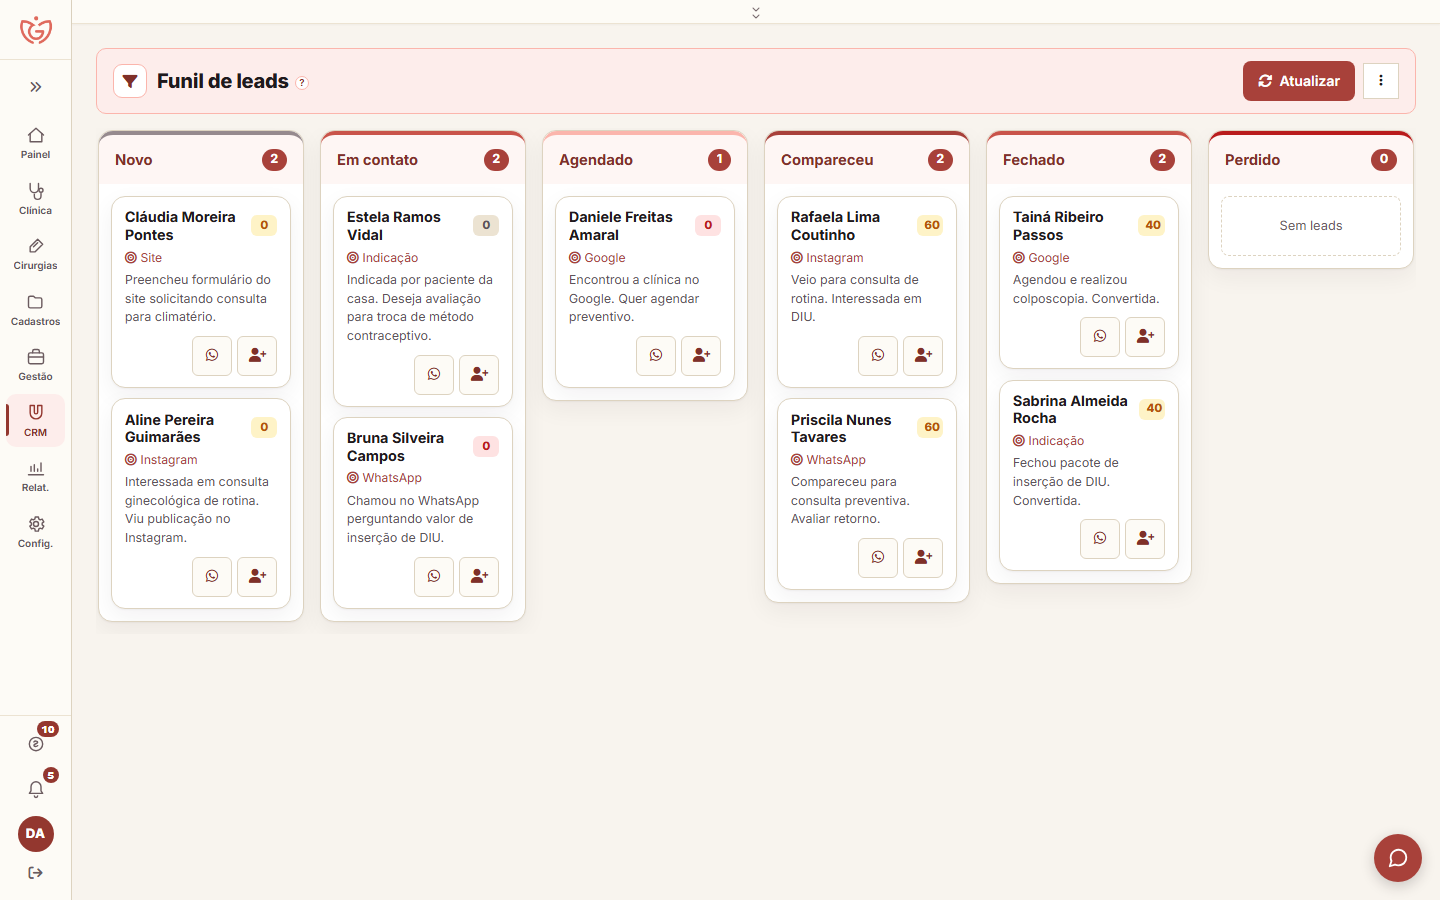Open the credits icon with 10 badge

tap(36, 744)
